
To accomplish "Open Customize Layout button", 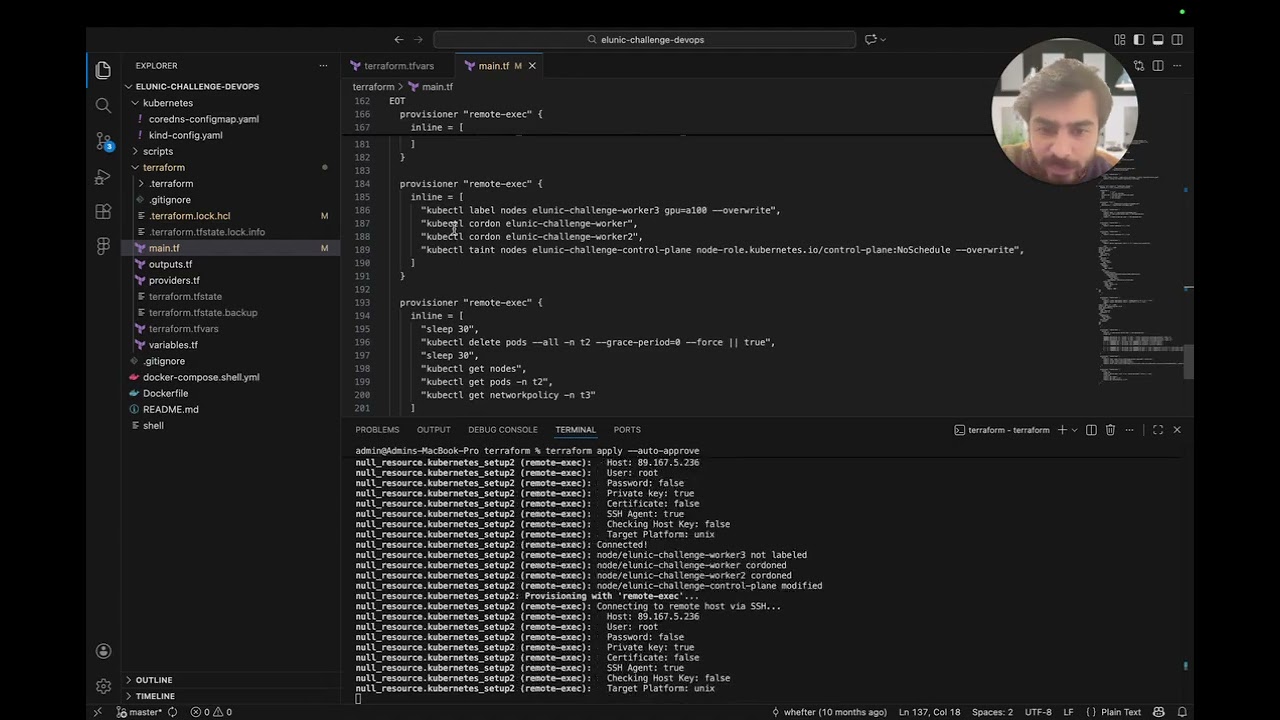I will pyautogui.click(x=1120, y=39).
